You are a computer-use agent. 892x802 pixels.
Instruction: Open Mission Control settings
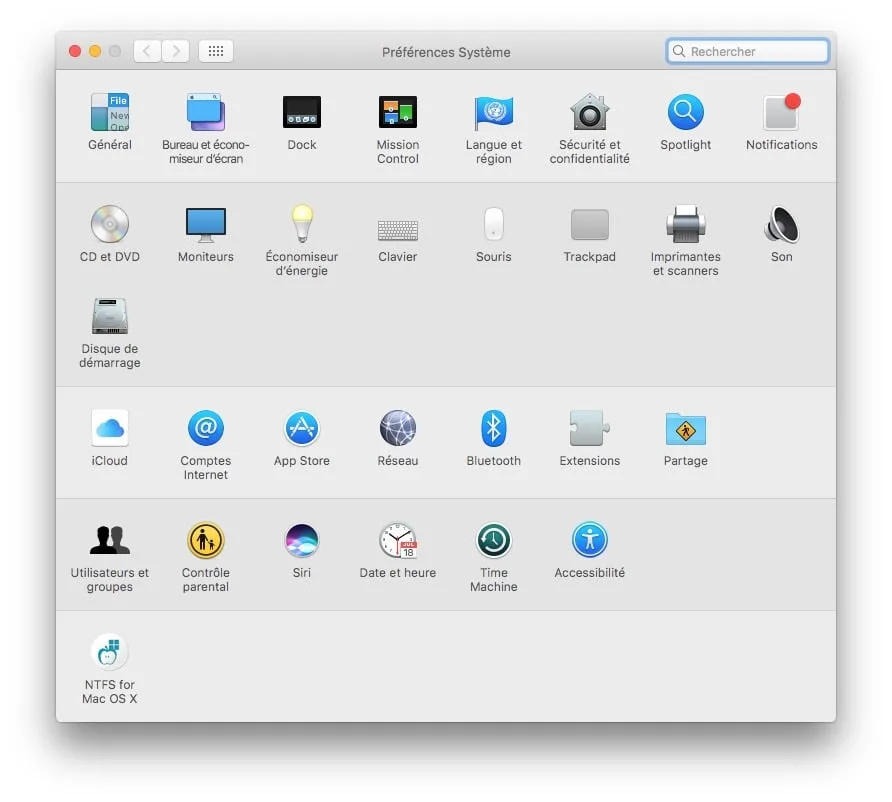(x=397, y=112)
